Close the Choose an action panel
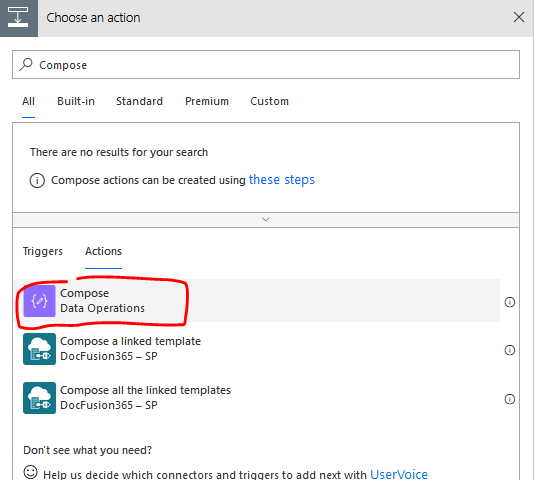Image resolution: width=534 pixels, height=480 pixels. (x=519, y=17)
